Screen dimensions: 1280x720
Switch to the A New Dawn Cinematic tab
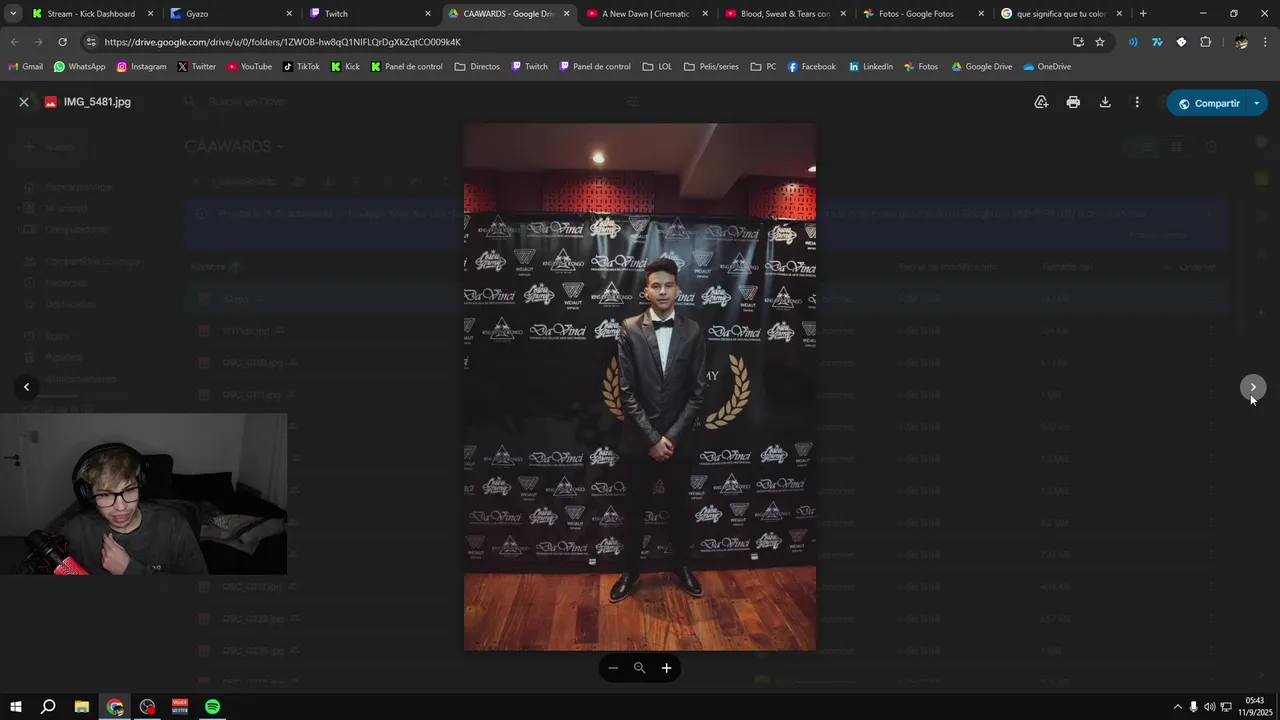click(x=646, y=14)
